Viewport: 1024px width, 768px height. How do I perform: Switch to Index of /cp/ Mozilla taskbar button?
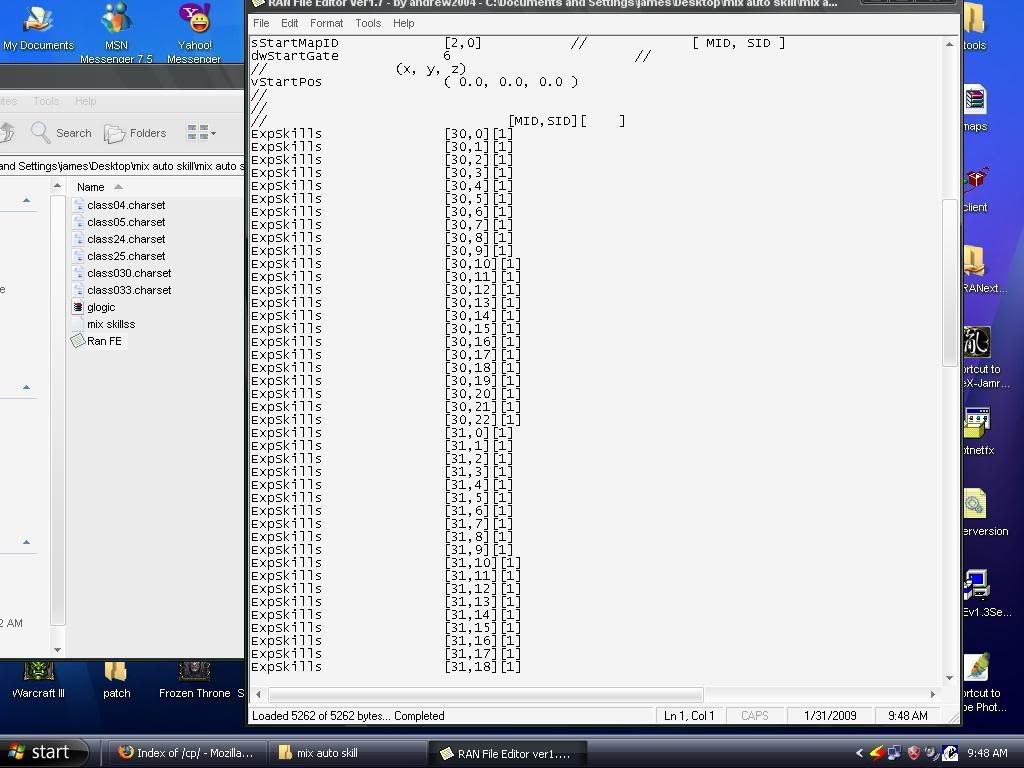pos(186,753)
